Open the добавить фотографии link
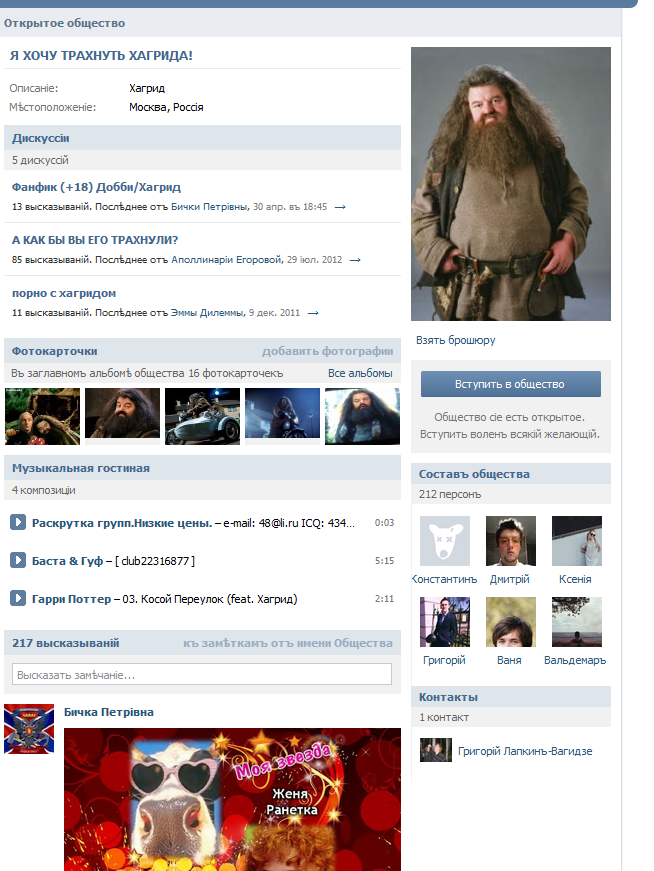The image size is (654, 871). (x=327, y=351)
